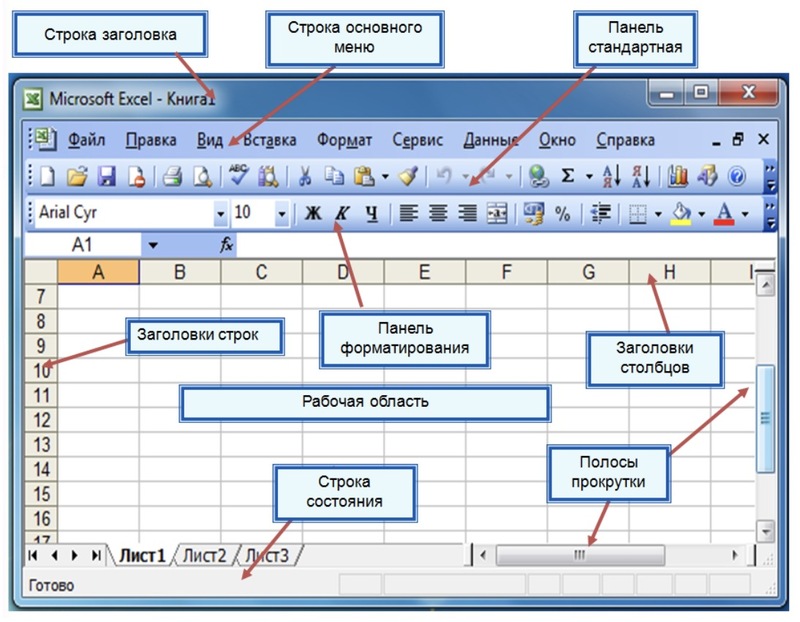Open the Формат menu
800x622 pixels.
coord(344,140)
